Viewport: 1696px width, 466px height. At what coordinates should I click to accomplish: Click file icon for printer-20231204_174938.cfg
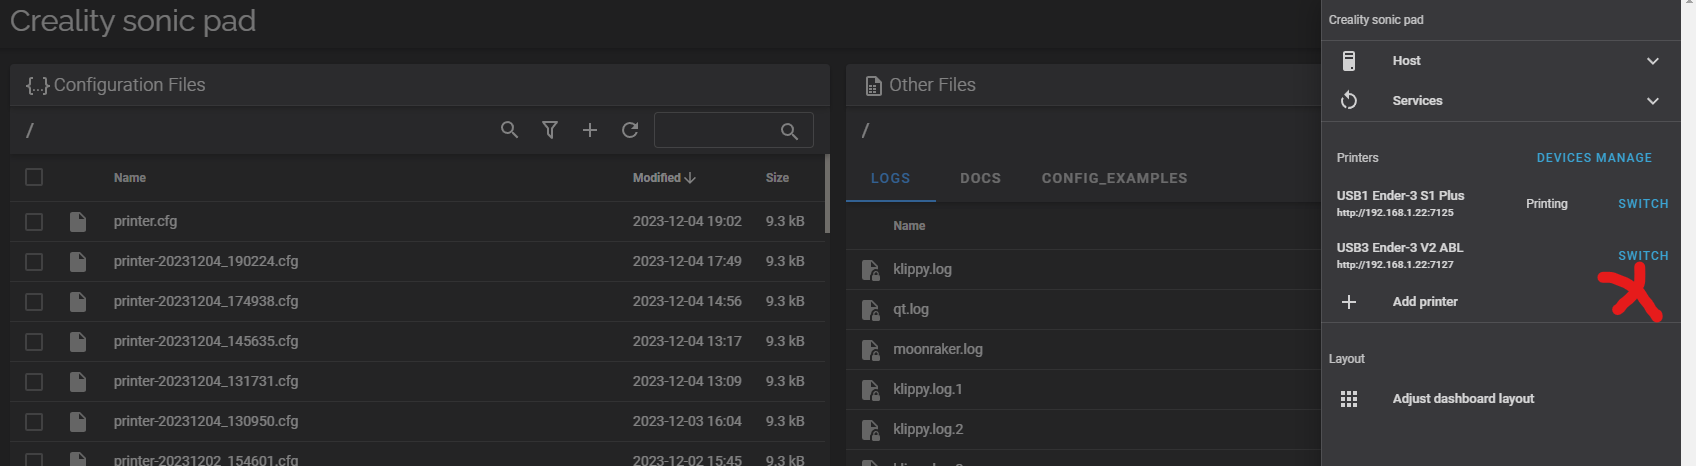click(x=78, y=301)
